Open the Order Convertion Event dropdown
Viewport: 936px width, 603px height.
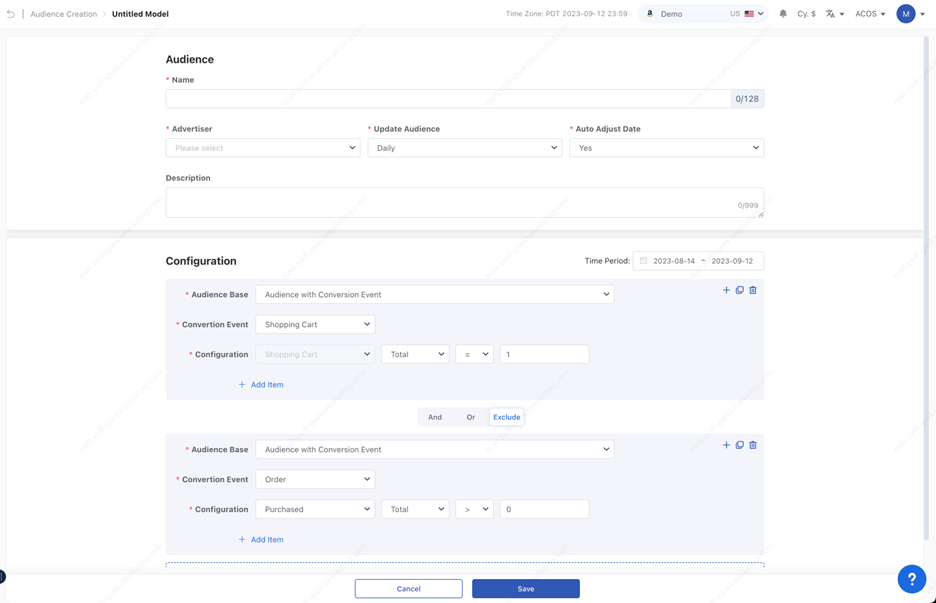click(315, 479)
